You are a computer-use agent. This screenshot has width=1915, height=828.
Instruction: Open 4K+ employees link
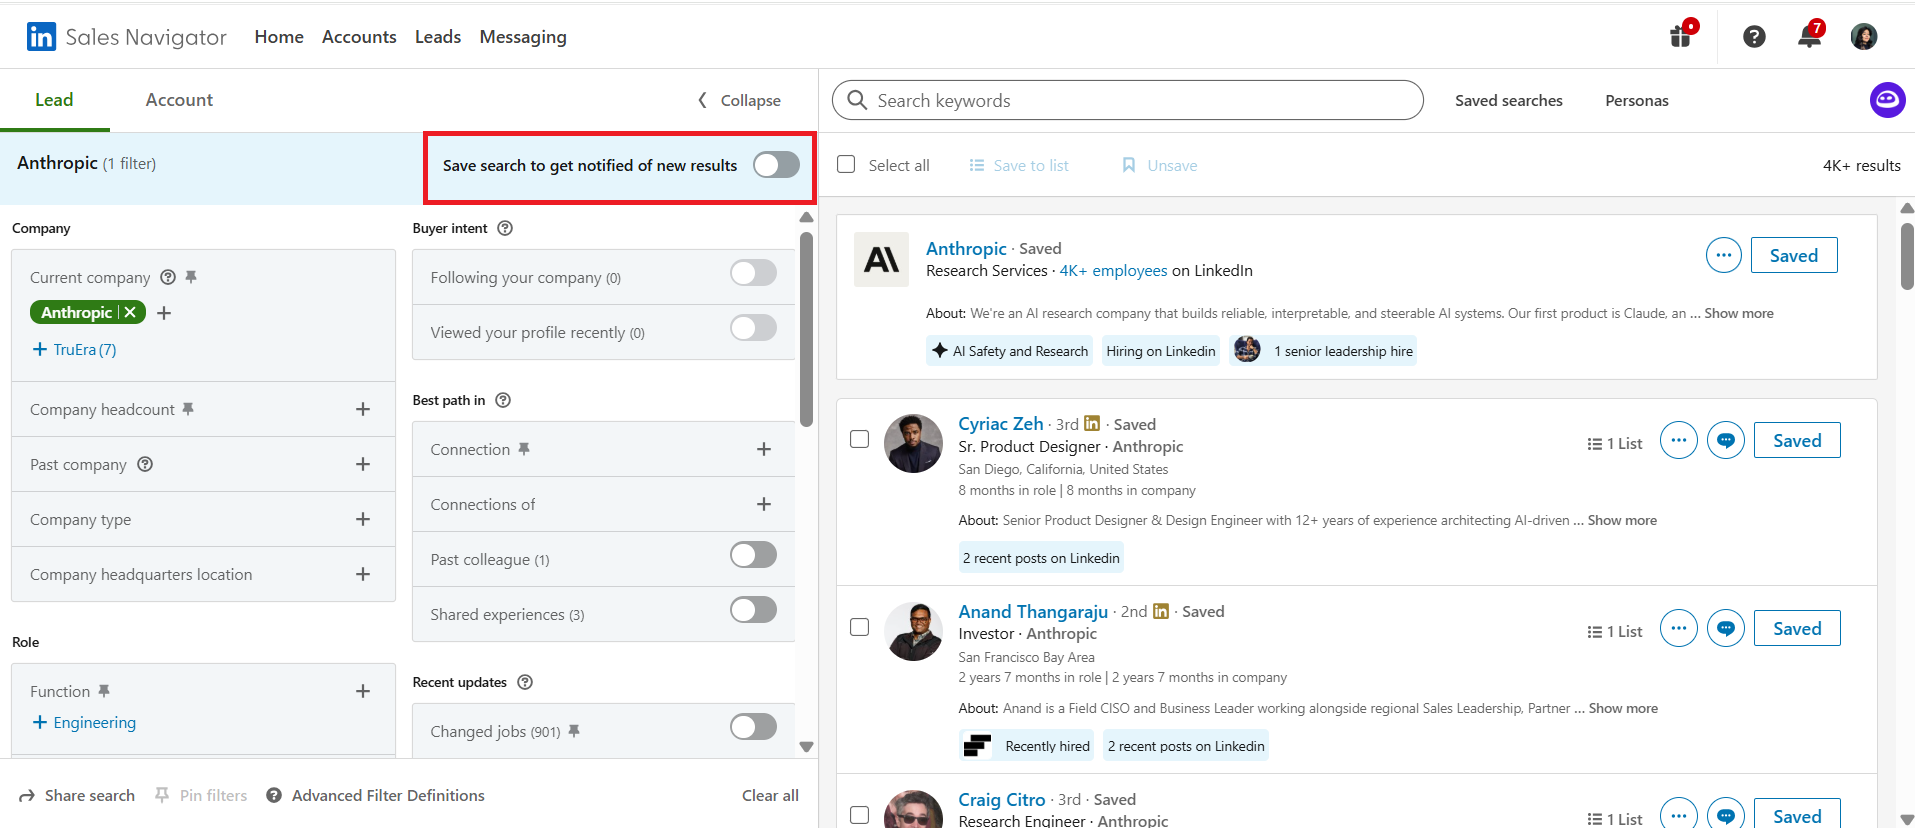coord(1113,270)
